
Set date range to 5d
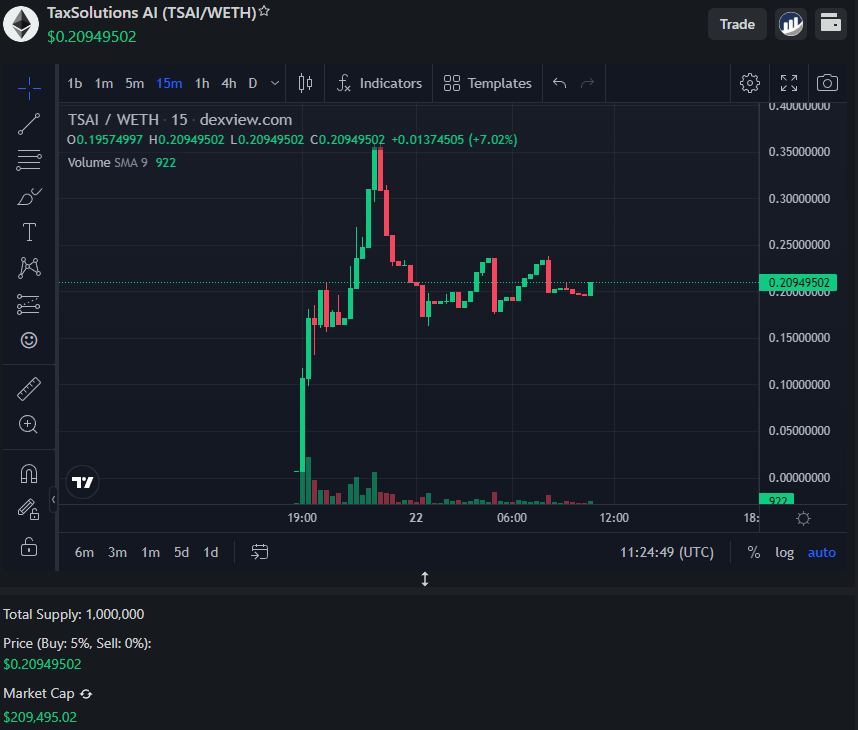click(182, 552)
